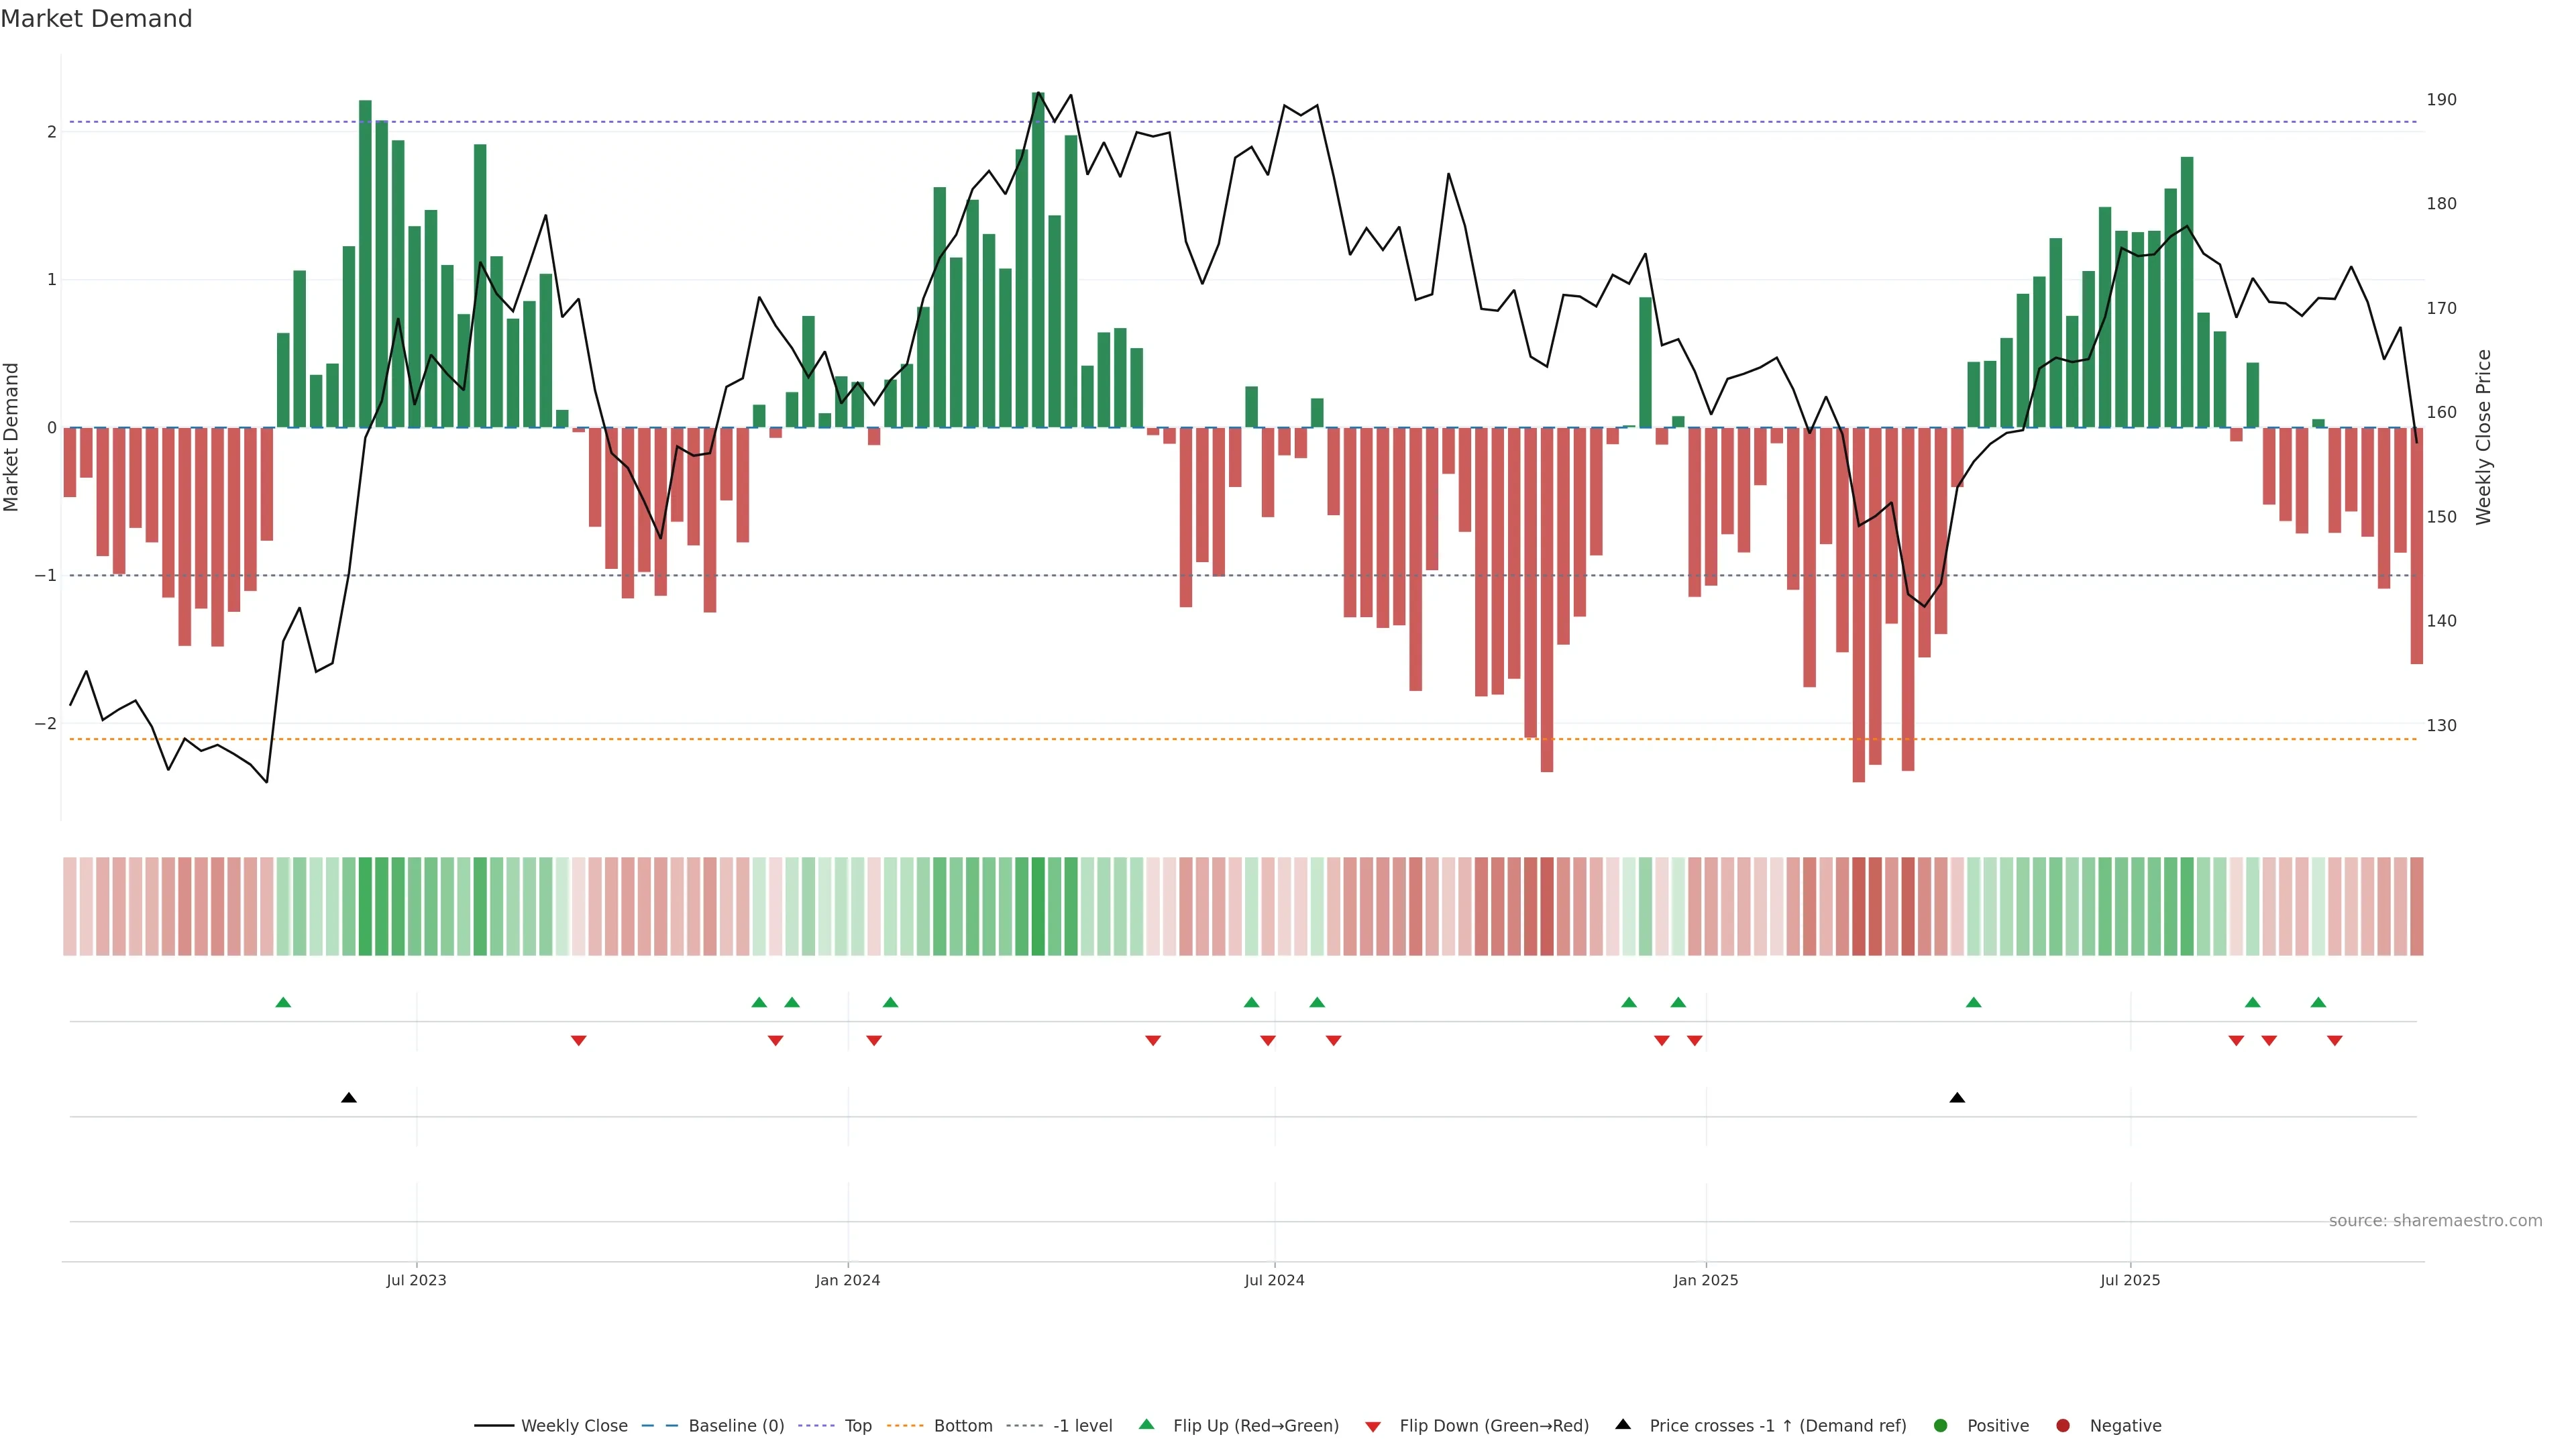Click the first red flip-down marker after Jul 2023
This screenshot has height=1449, width=2576.
click(x=578, y=1041)
